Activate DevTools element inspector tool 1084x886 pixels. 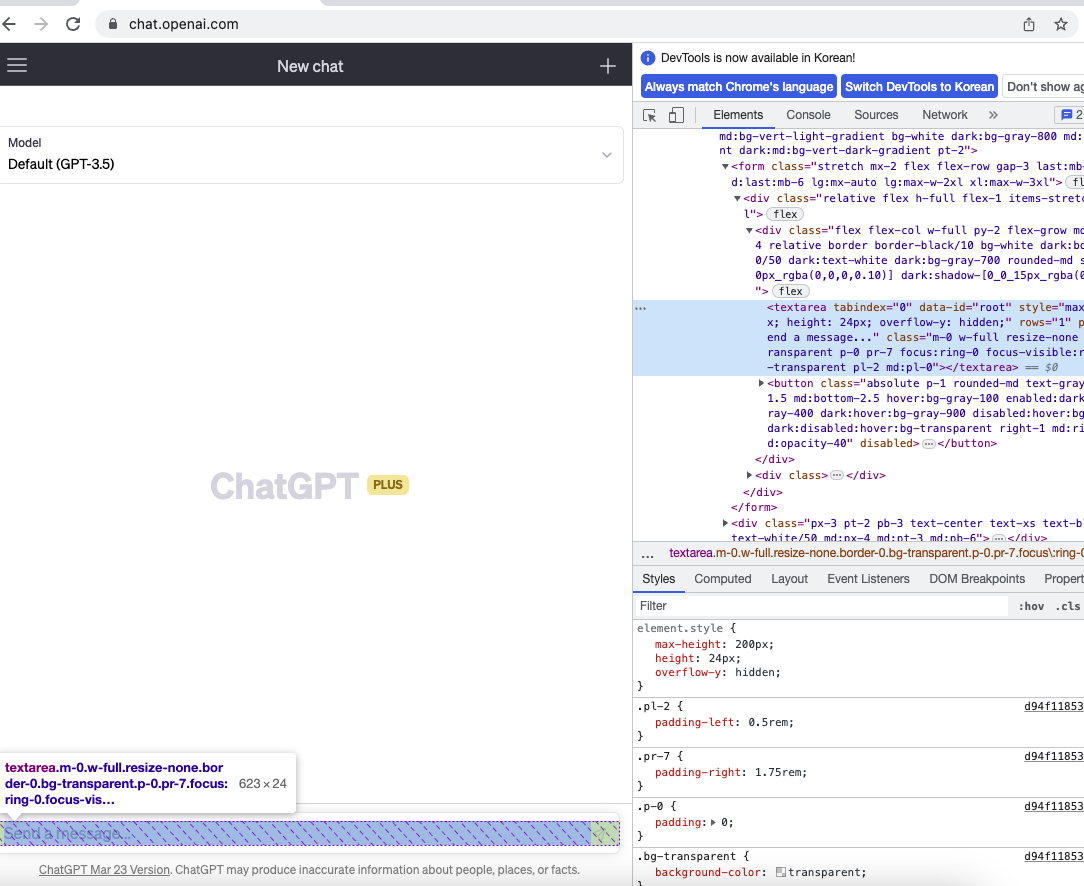pos(649,115)
